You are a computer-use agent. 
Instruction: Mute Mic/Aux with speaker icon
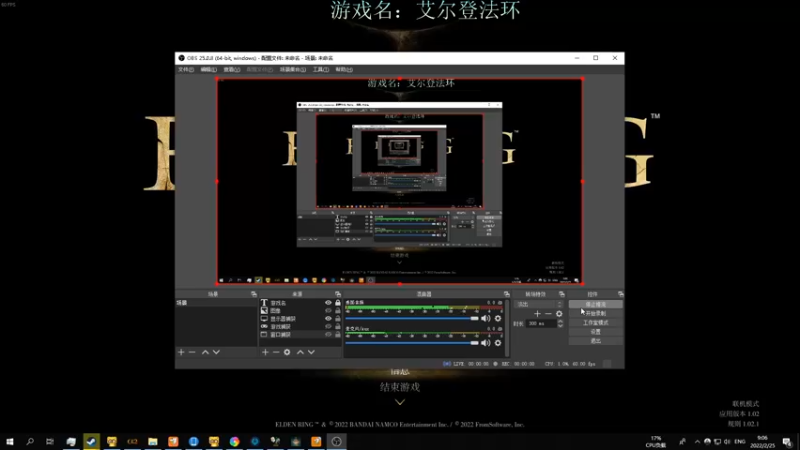click(486, 343)
